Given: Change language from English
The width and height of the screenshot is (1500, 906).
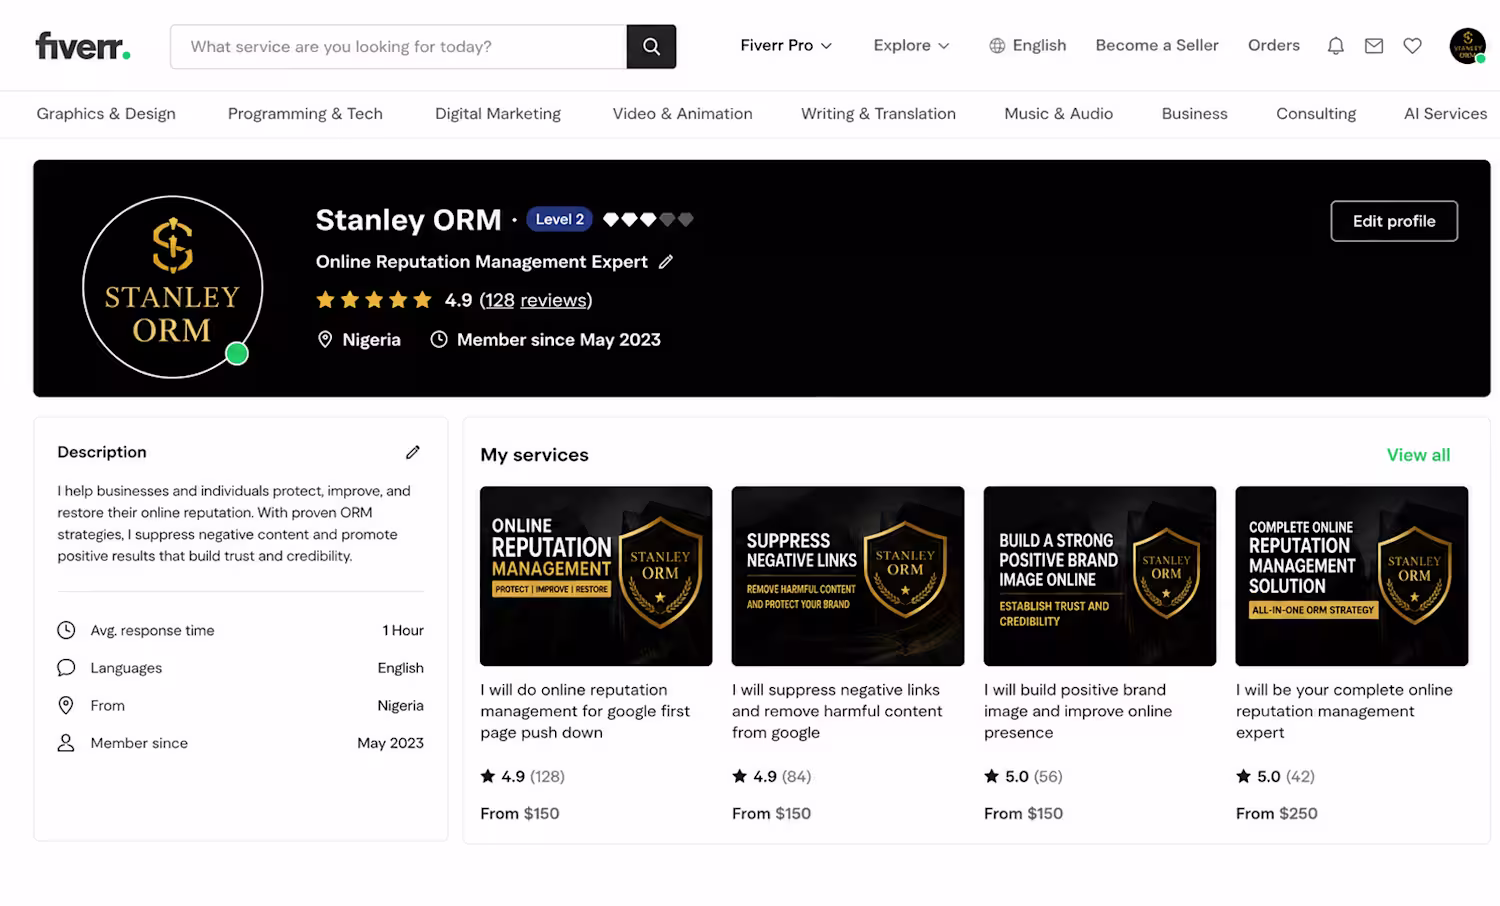Looking at the screenshot, I should tap(1039, 46).
